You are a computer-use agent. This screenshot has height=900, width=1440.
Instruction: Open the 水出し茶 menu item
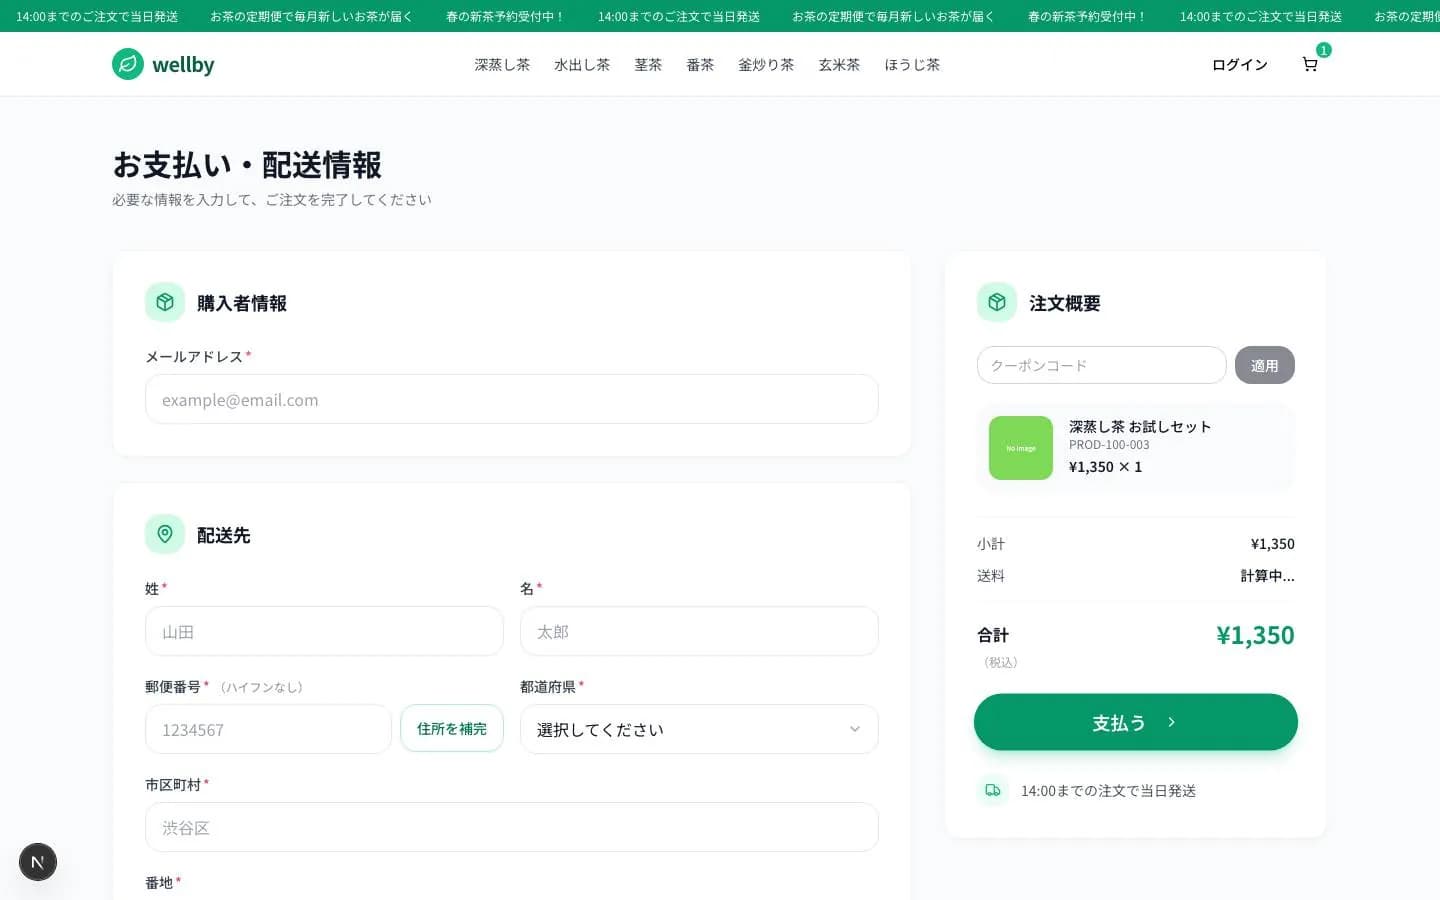(582, 64)
